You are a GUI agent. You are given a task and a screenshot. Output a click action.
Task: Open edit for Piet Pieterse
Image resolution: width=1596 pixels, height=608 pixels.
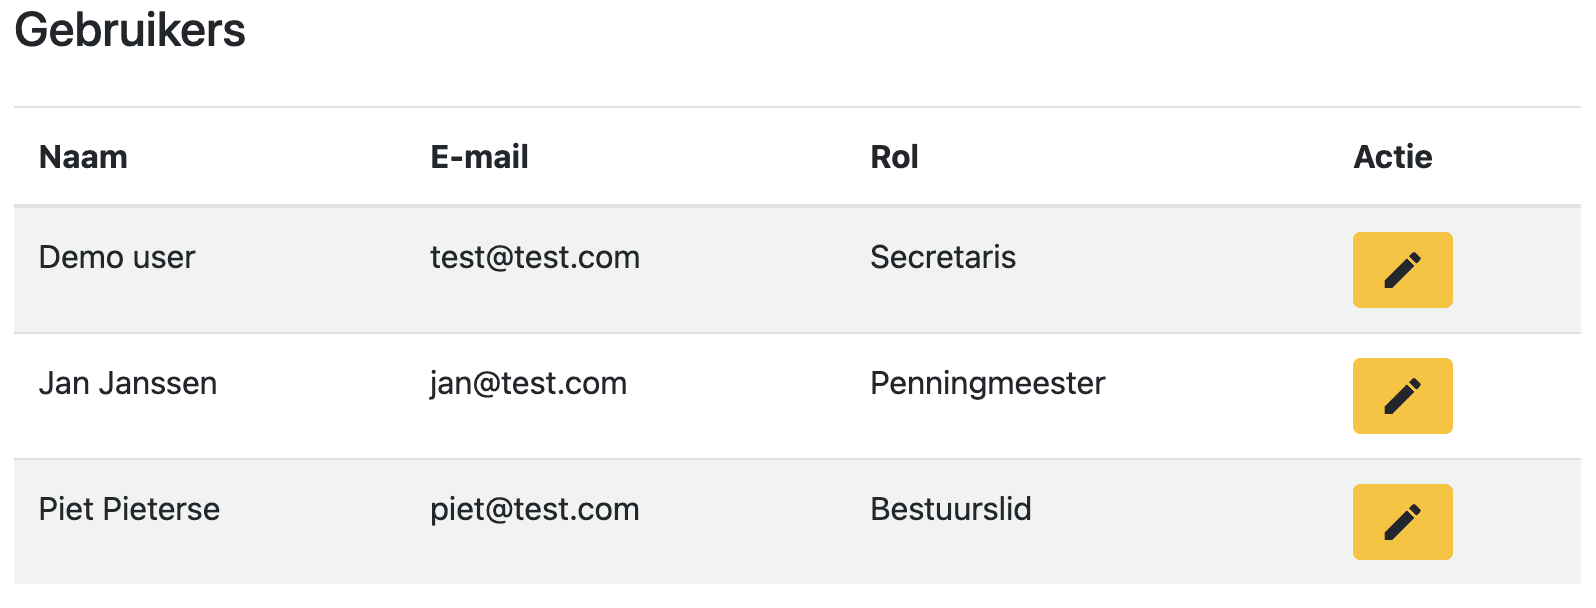(x=1402, y=522)
